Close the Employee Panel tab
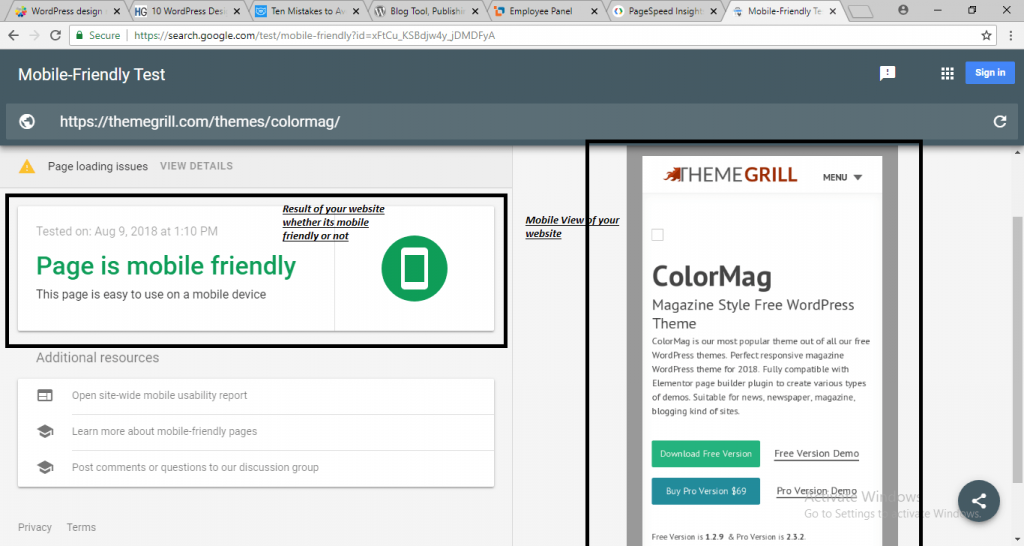 (x=594, y=11)
